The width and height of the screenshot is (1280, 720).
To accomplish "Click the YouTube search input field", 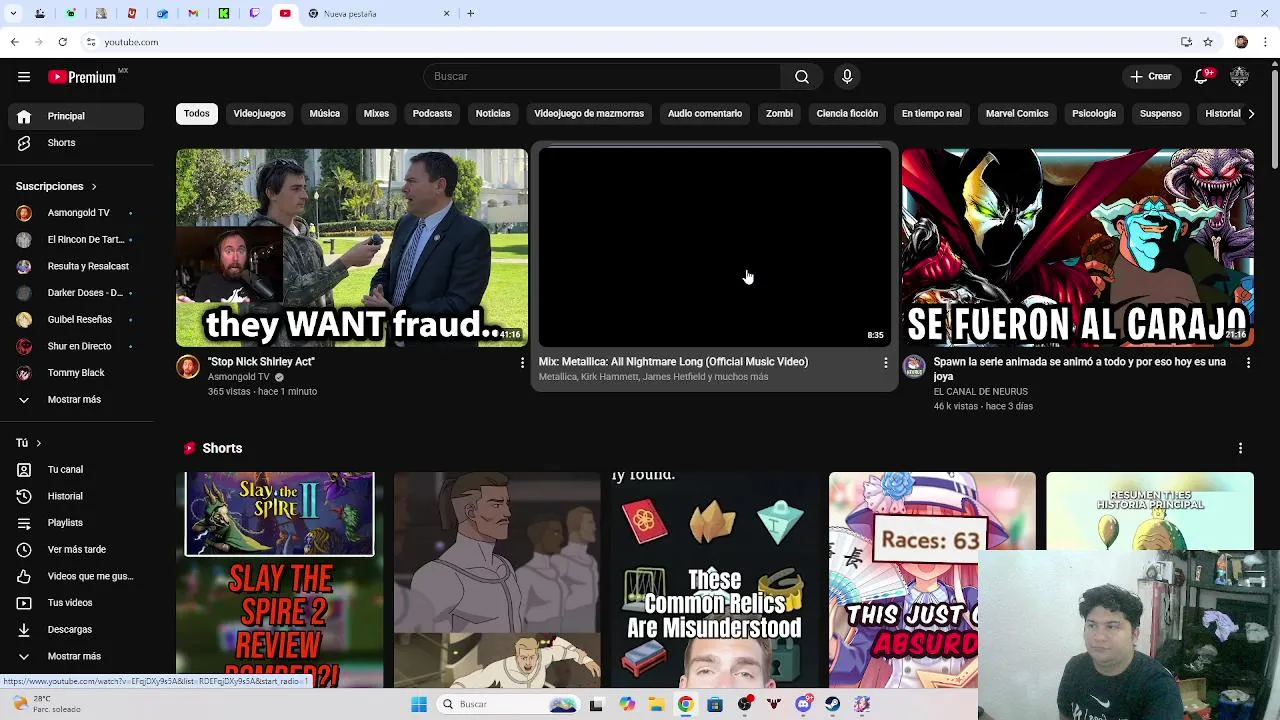I will [602, 77].
